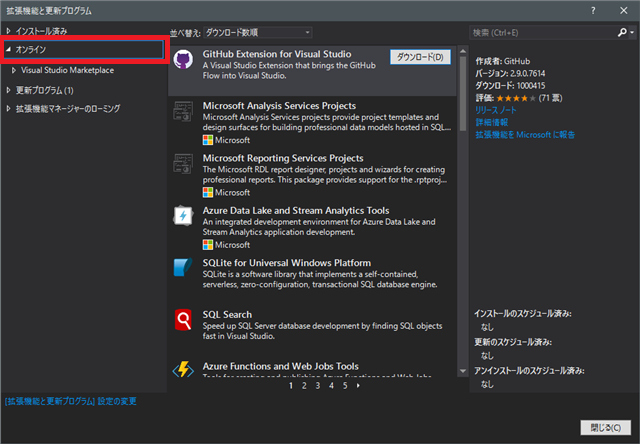This screenshot has width=640, height=444.
Task: Click the next page arrow in pagination
Action: 358,386
